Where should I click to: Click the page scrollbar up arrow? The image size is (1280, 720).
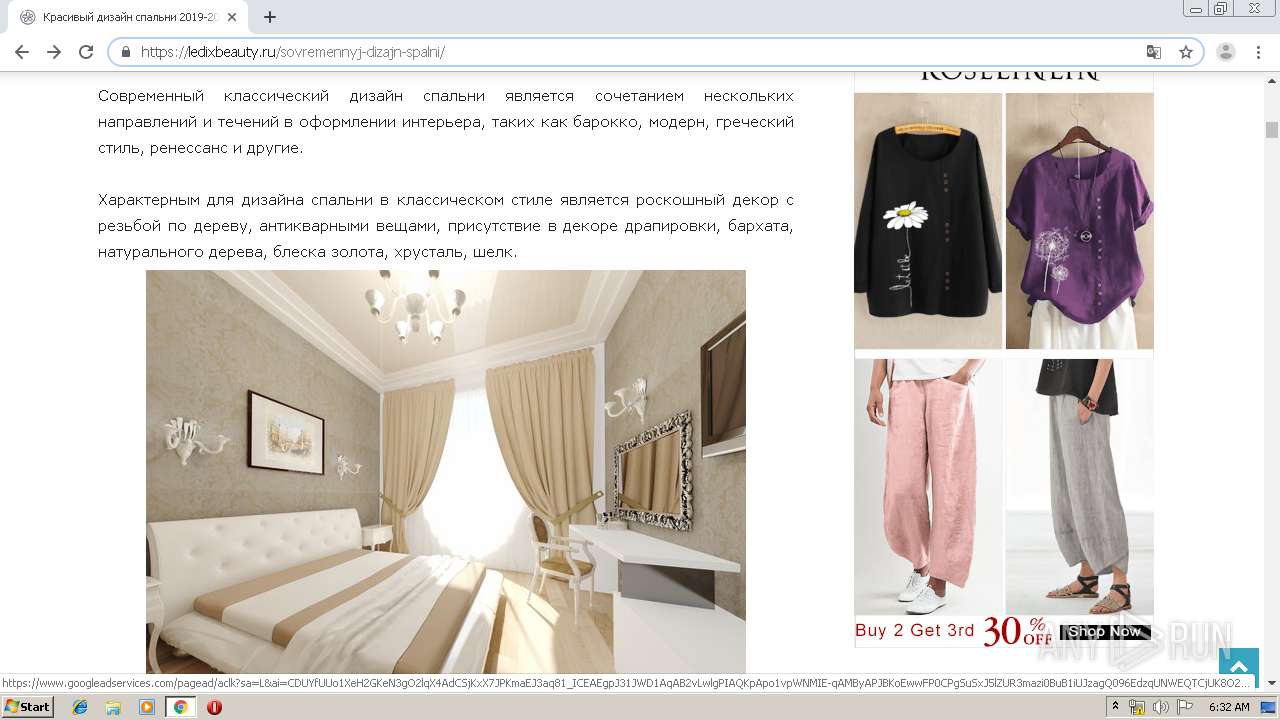pyautogui.click(x=1272, y=80)
